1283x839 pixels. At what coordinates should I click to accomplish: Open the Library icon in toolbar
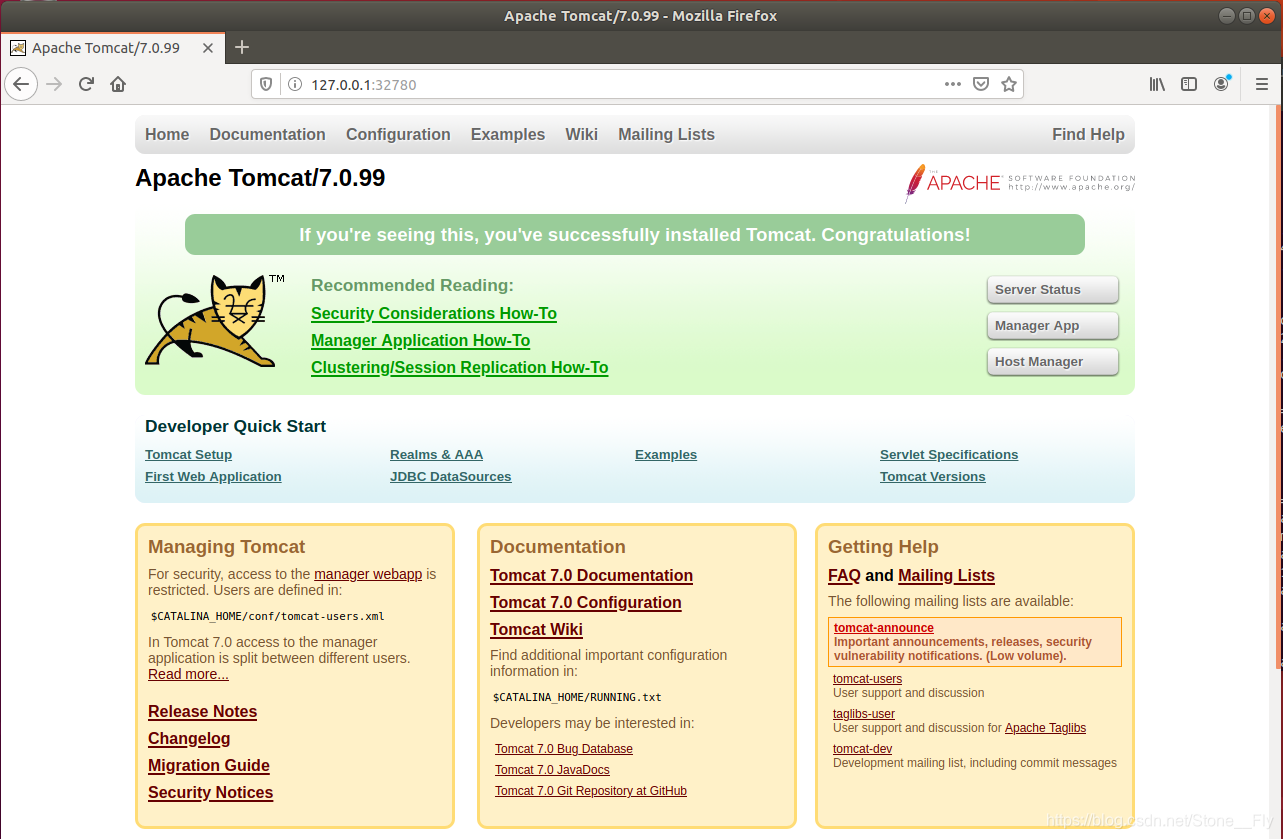click(x=1157, y=84)
